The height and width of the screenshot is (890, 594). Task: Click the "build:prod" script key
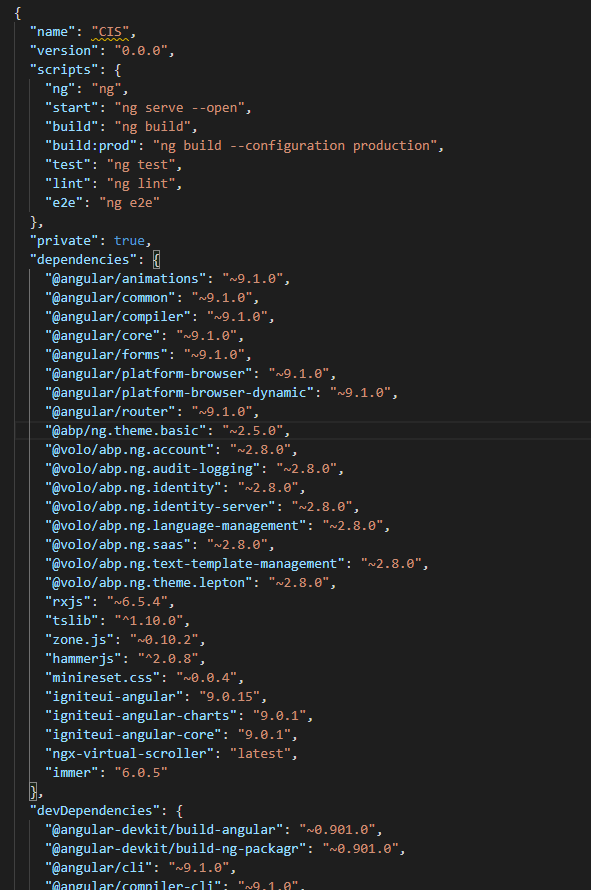tap(91, 146)
